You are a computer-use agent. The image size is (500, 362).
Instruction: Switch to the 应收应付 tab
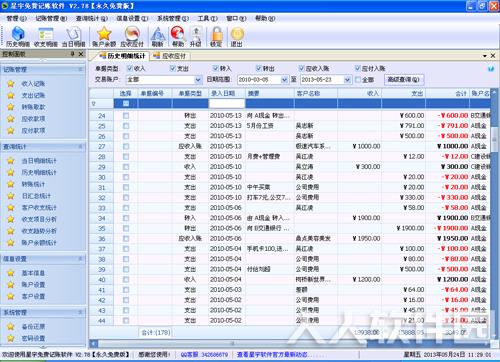click(x=170, y=56)
